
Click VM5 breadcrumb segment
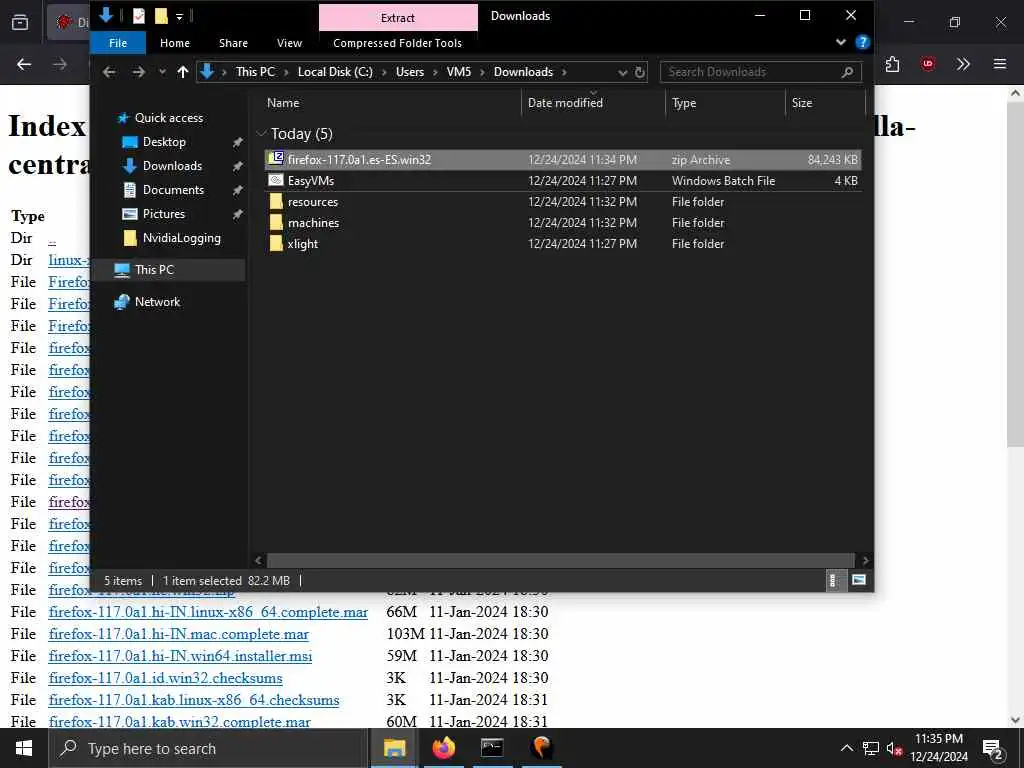[x=458, y=72]
